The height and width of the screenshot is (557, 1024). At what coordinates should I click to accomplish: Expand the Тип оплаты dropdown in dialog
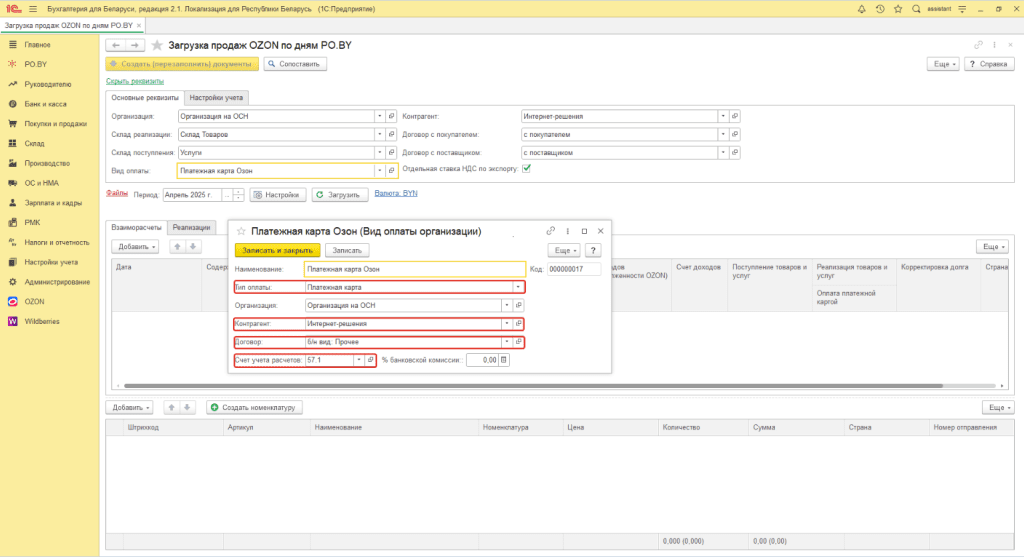coord(518,287)
